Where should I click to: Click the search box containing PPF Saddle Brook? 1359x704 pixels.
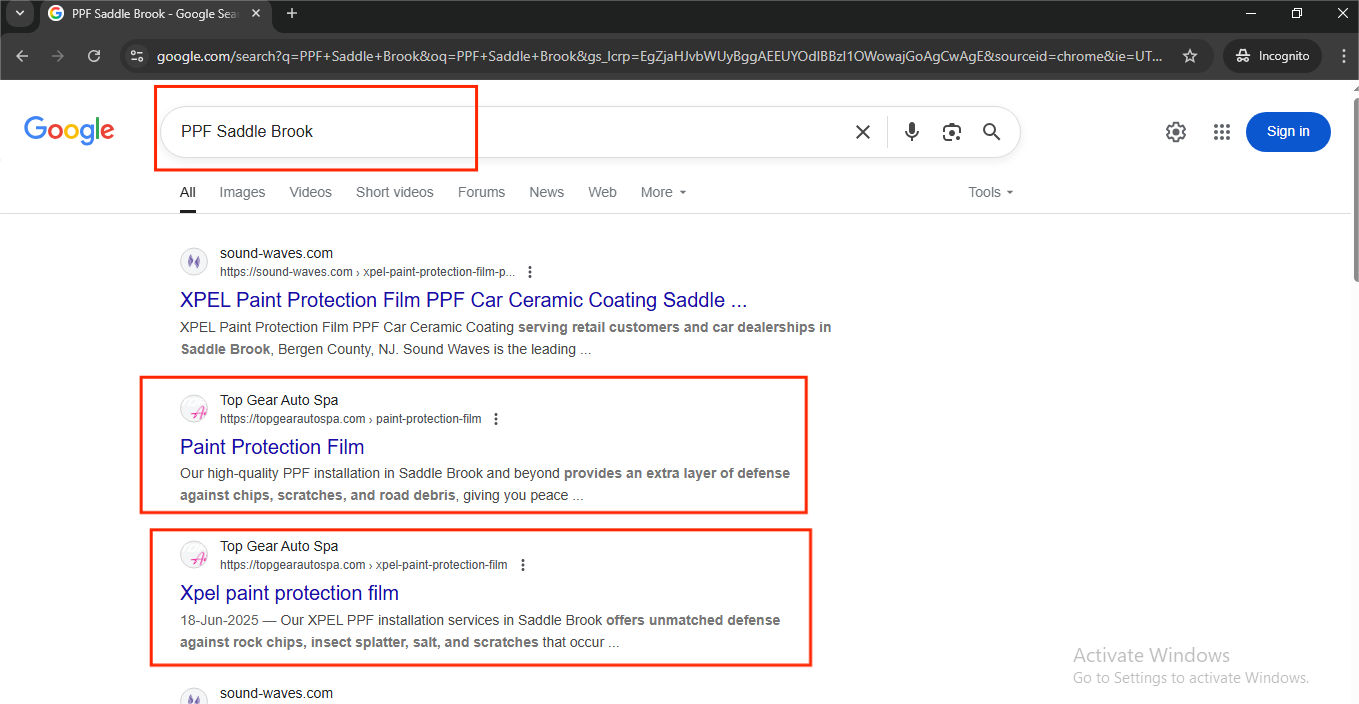tap(500, 132)
